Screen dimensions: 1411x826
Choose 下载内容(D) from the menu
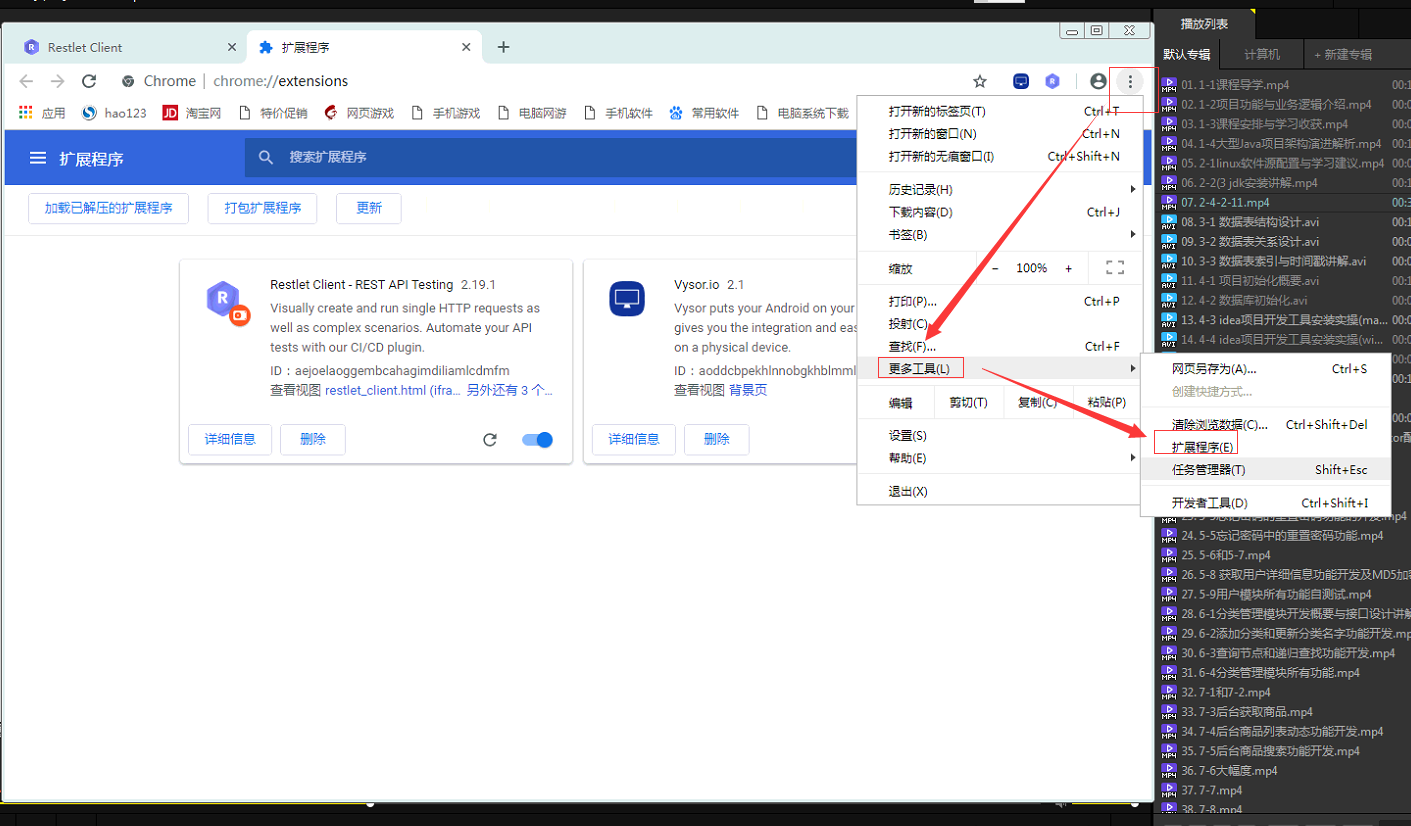point(1000,212)
